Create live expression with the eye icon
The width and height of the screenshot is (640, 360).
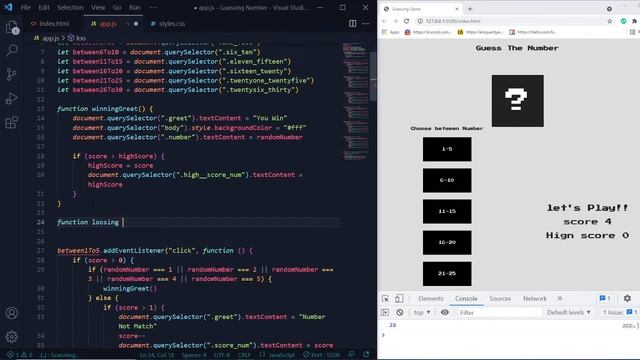click(445, 312)
